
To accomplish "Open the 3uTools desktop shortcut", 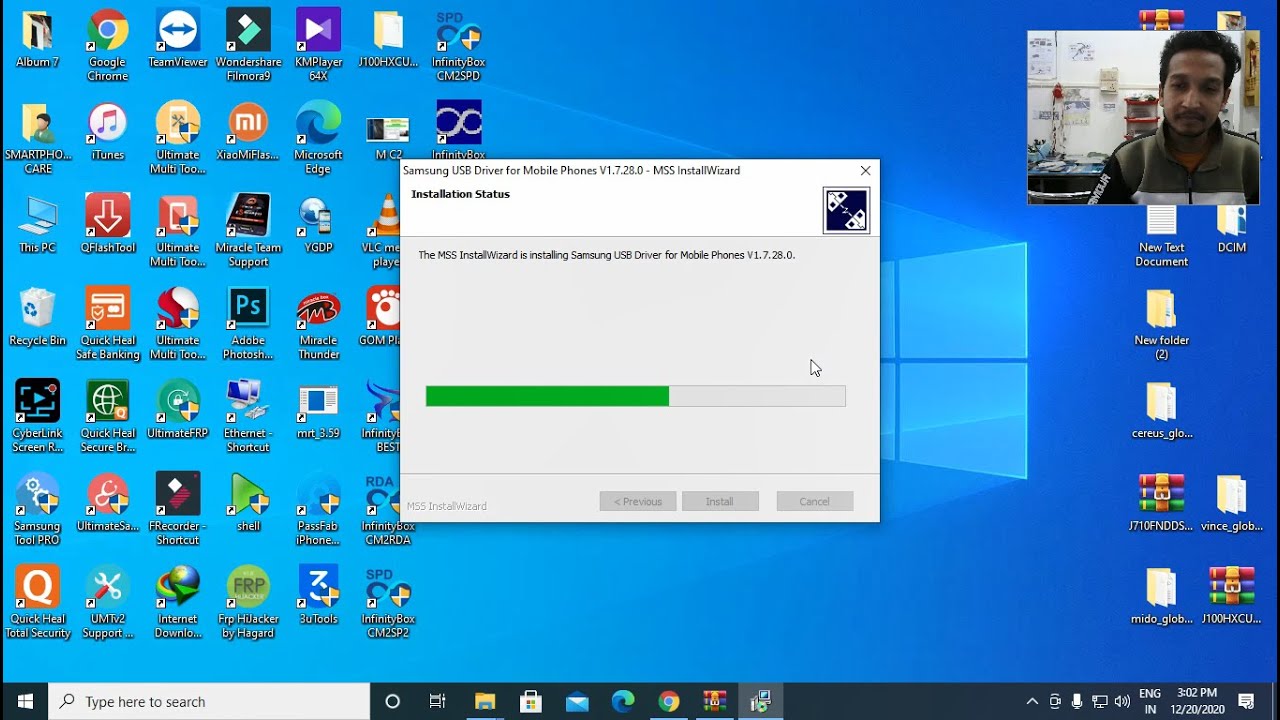I will pos(318,597).
